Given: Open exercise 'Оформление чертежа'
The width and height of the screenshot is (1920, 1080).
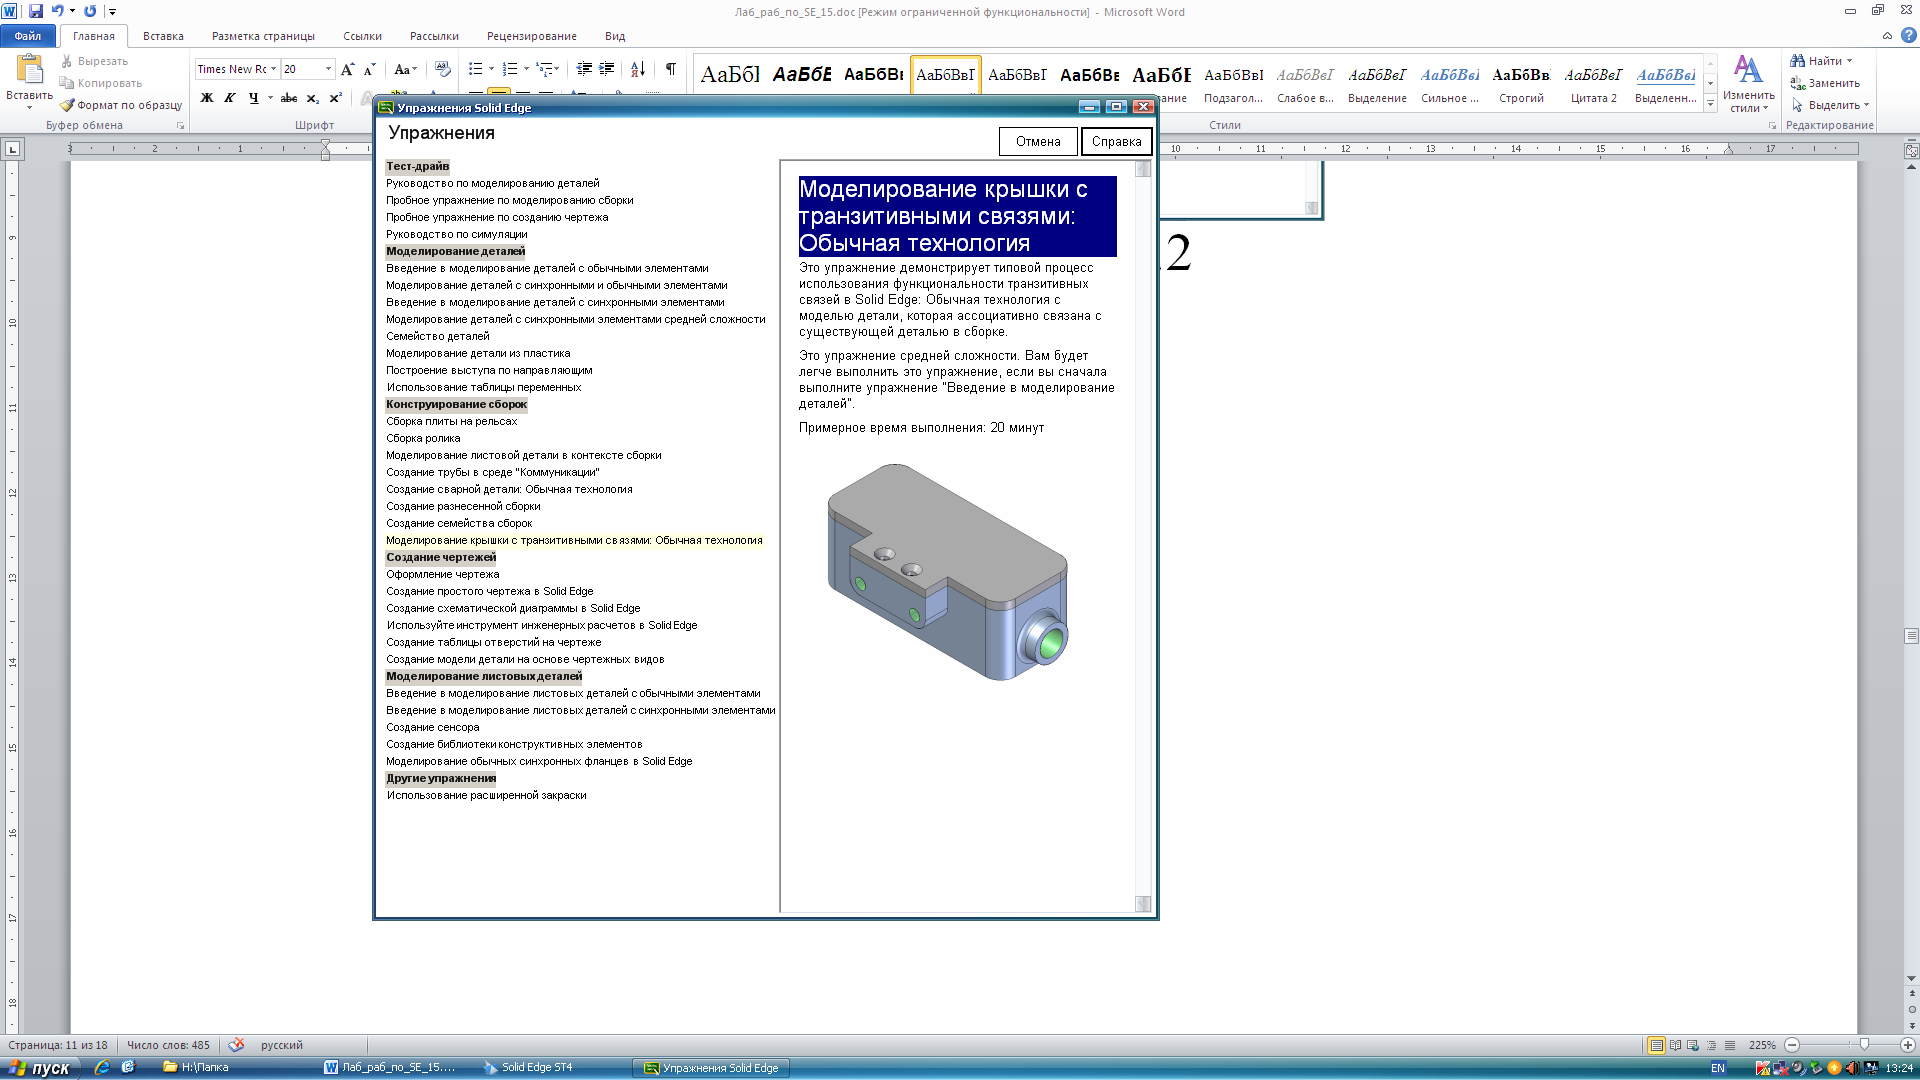Looking at the screenshot, I should click(x=442, y=574).
